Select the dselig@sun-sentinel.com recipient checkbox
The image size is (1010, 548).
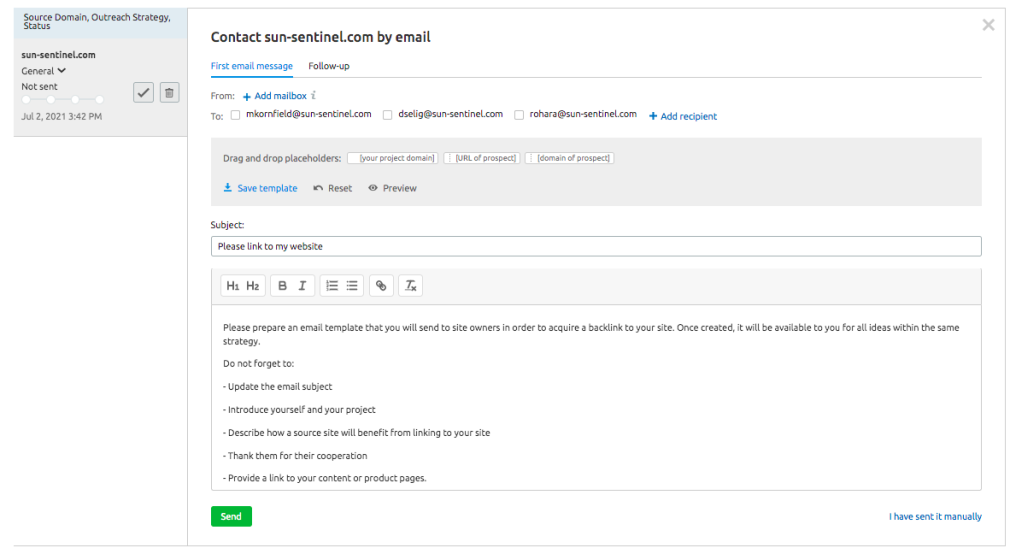387,115
